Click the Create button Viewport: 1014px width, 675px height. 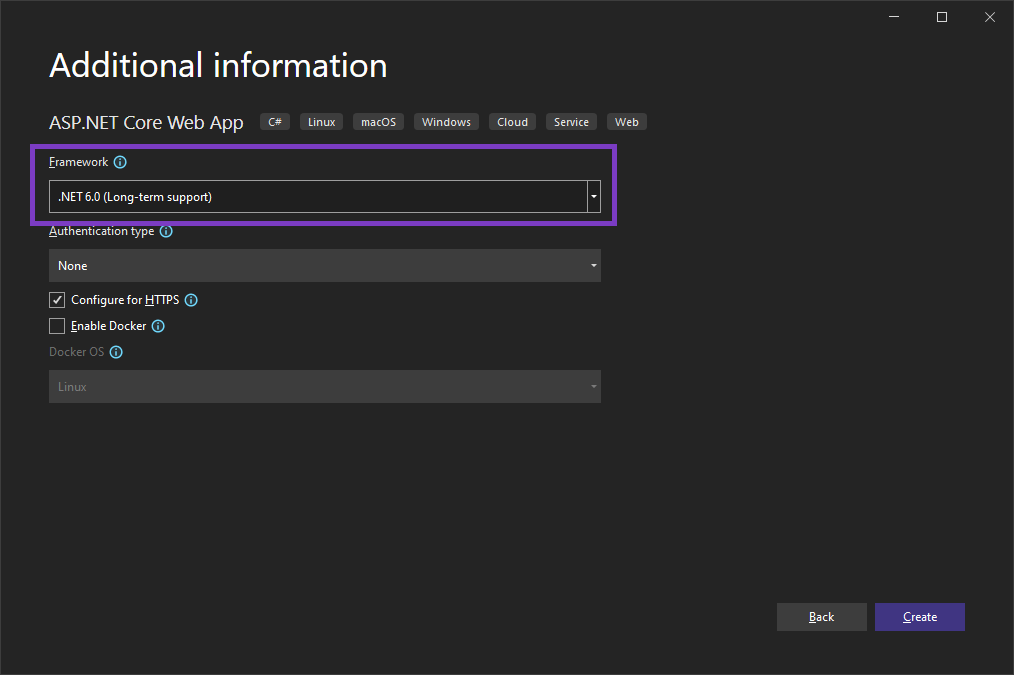pos(920,617)
